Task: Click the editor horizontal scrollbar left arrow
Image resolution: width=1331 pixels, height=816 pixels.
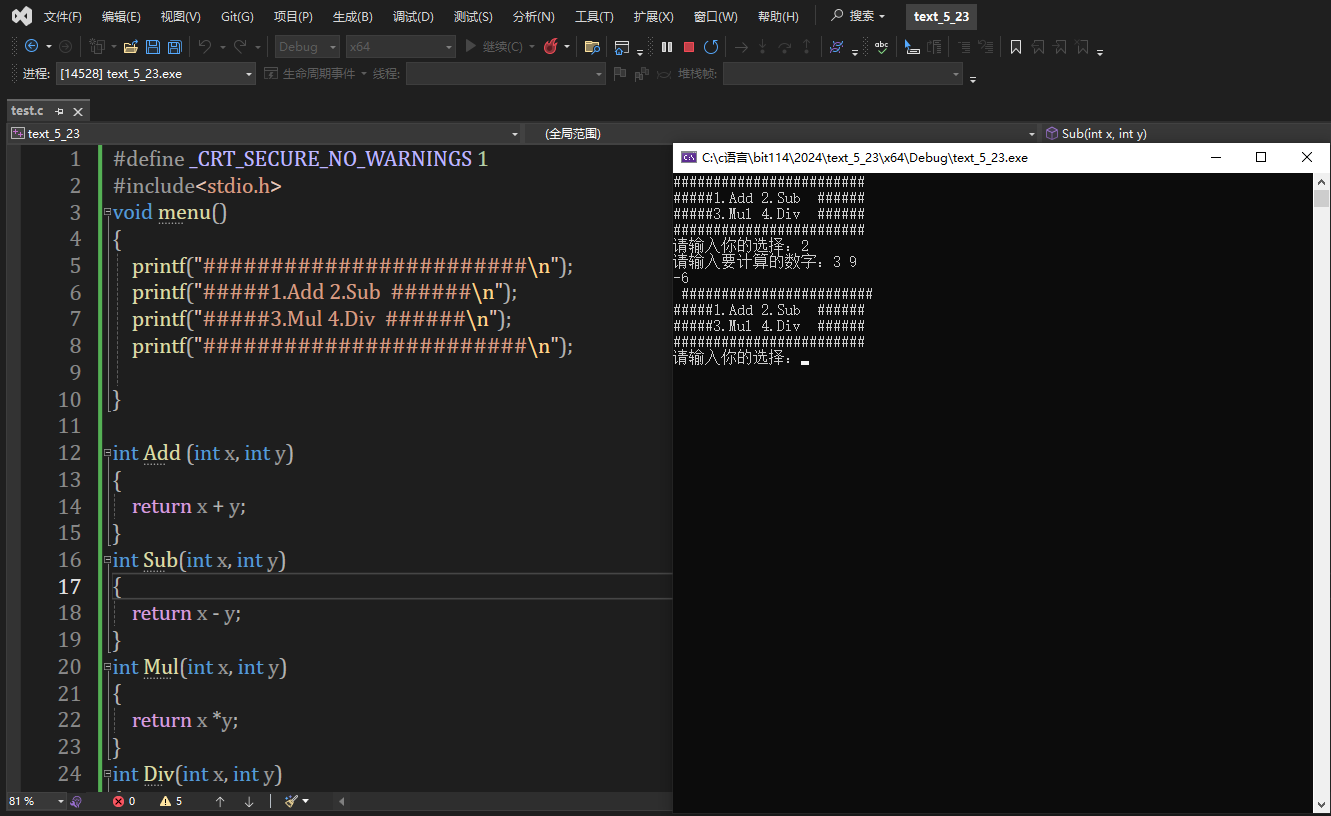Action: tap(341, 801)
